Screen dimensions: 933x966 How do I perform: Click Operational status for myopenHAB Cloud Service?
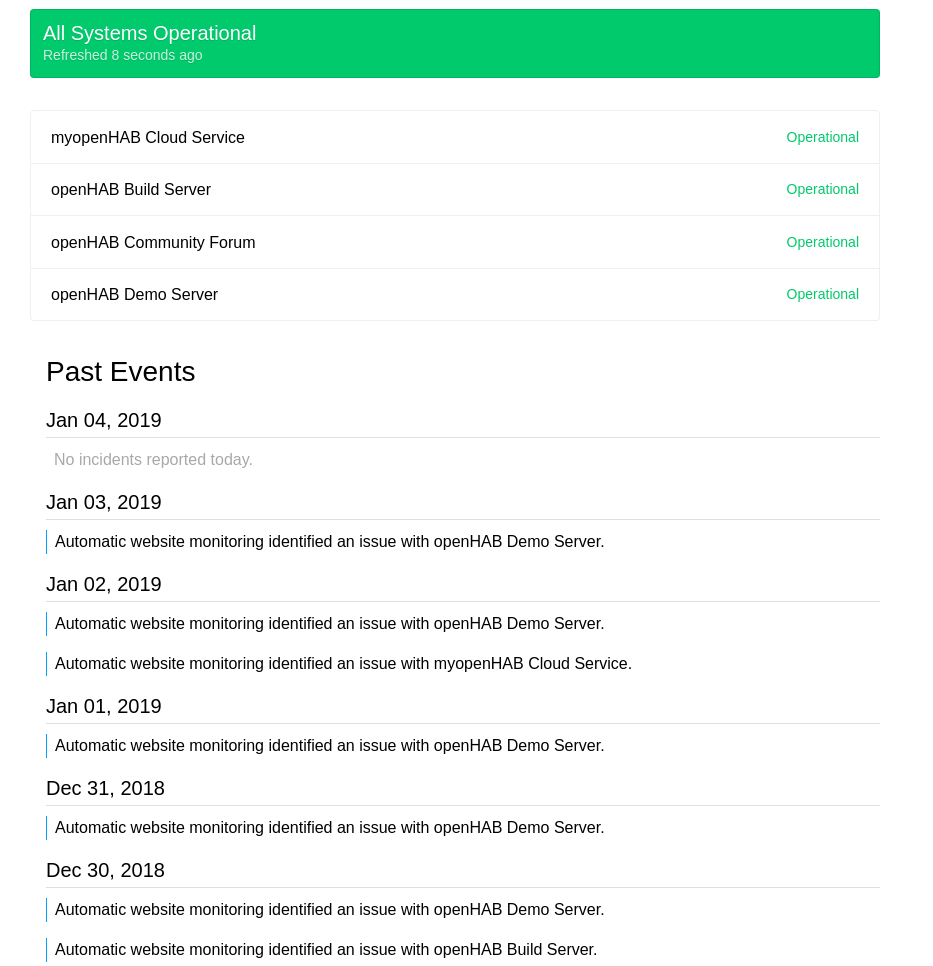click(822, 137)
